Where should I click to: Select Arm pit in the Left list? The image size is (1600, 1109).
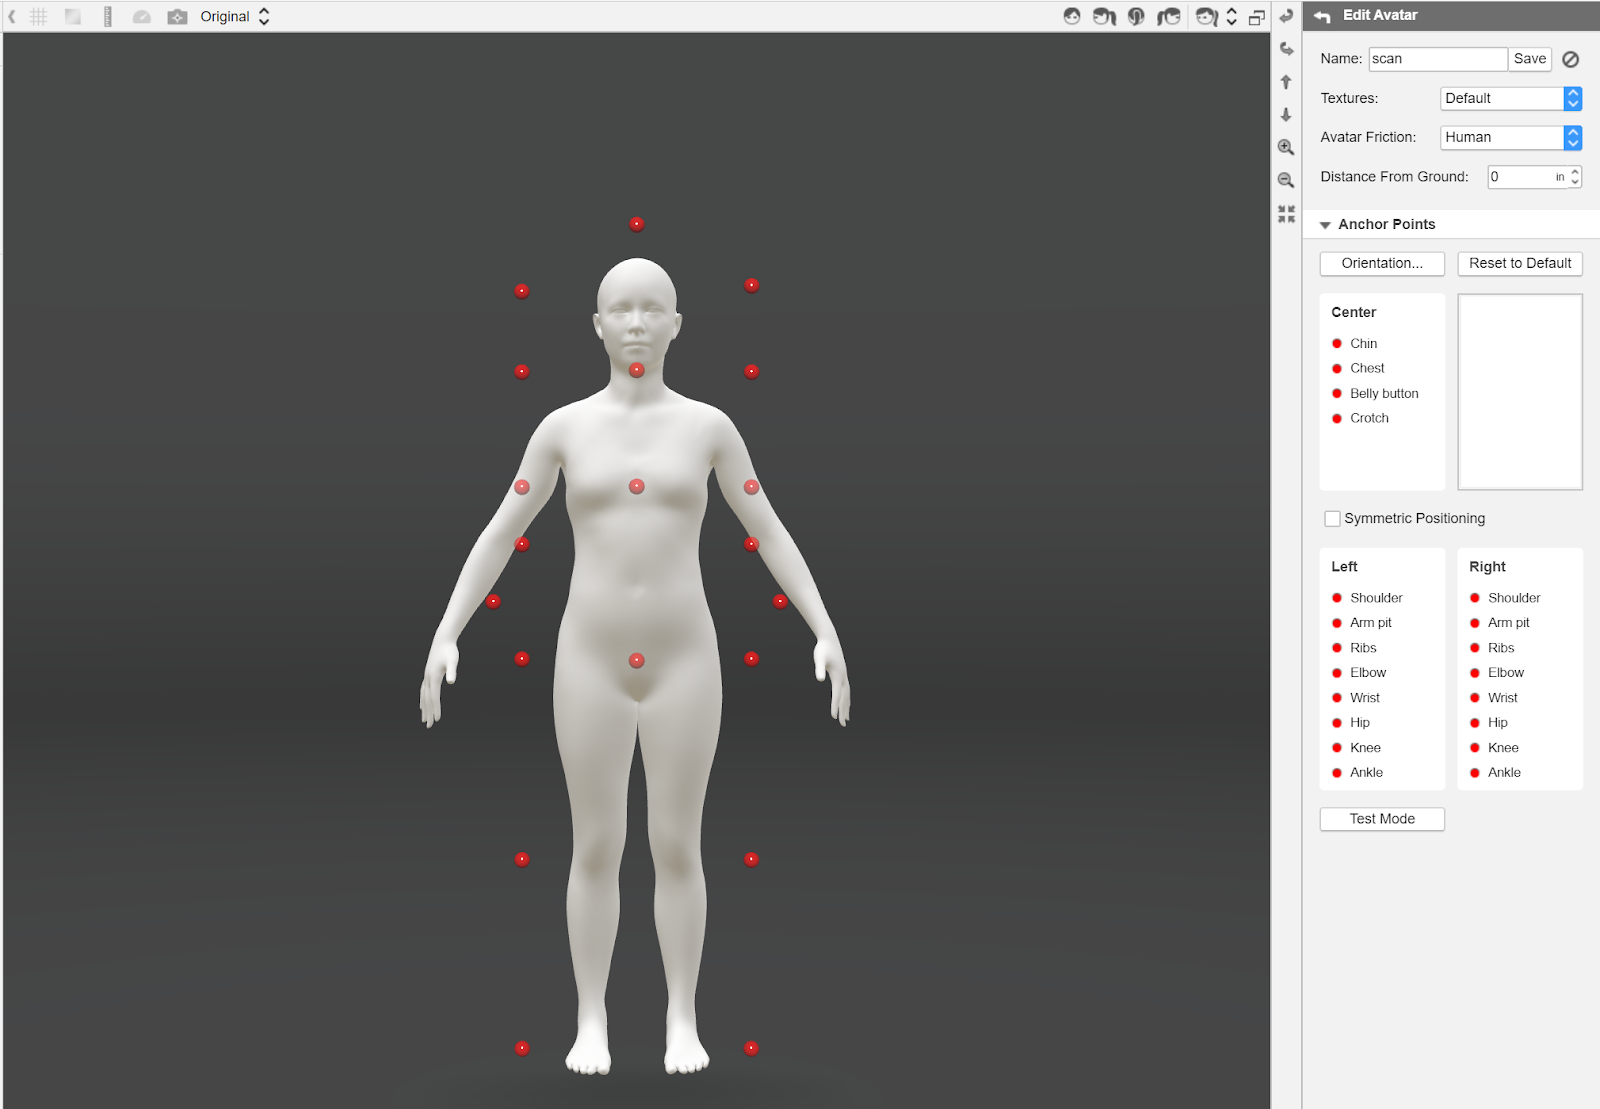(x=1370, y=623)
